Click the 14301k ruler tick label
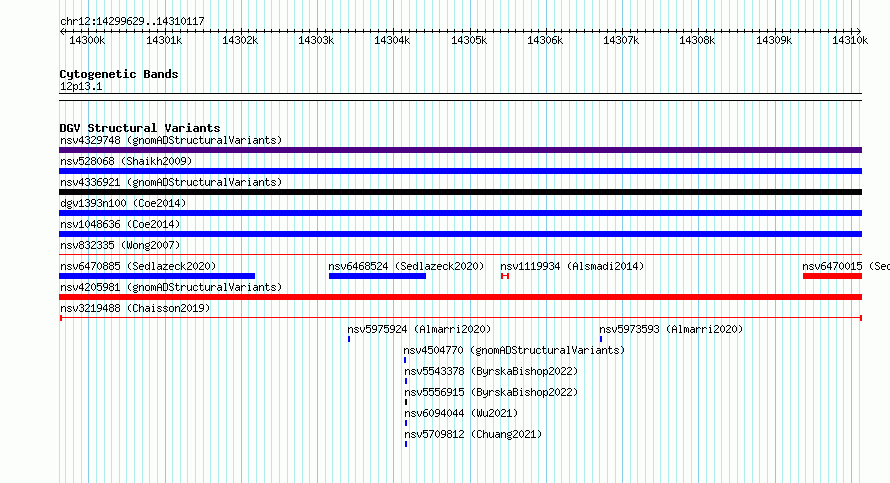Screen dimensions: 890x483 click(x=164, y=40)
